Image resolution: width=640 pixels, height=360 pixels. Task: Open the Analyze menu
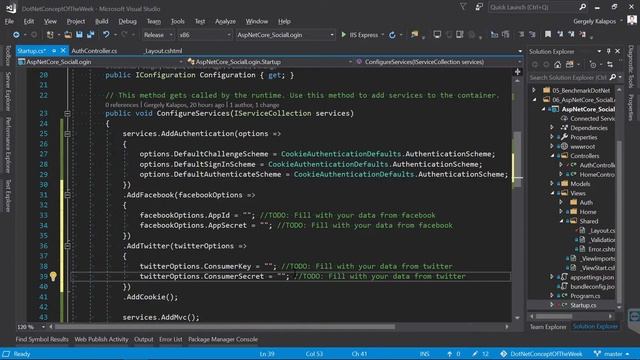tap(225, 21)
